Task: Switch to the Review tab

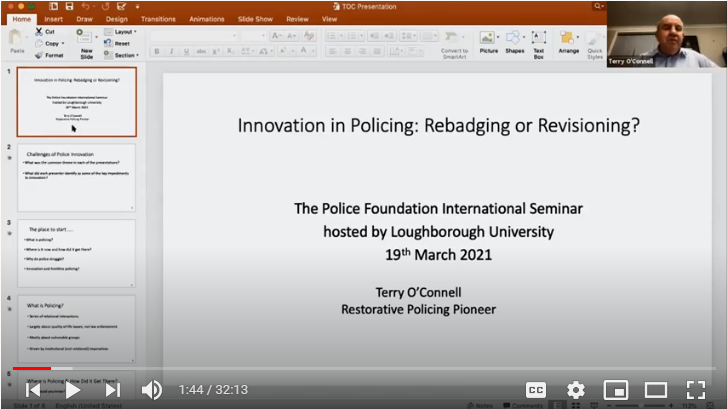Action: (297, 19)
